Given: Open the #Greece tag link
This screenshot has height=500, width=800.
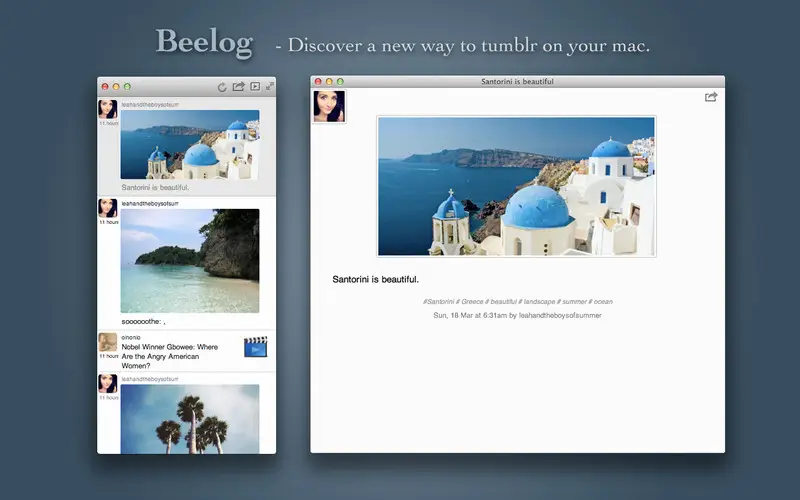Looking at the screenshot, I should point(469,302).
